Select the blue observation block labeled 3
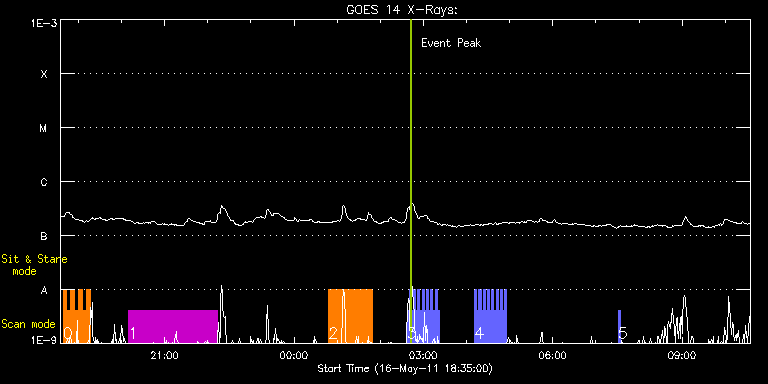Image resolution: width=768 pixels, height=384 pixels. pyautogui.click(x=424, y=316)
